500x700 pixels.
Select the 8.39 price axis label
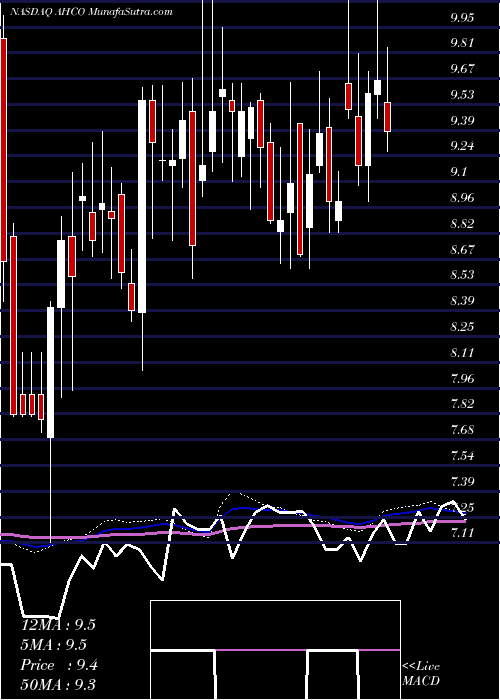(462, 301)
